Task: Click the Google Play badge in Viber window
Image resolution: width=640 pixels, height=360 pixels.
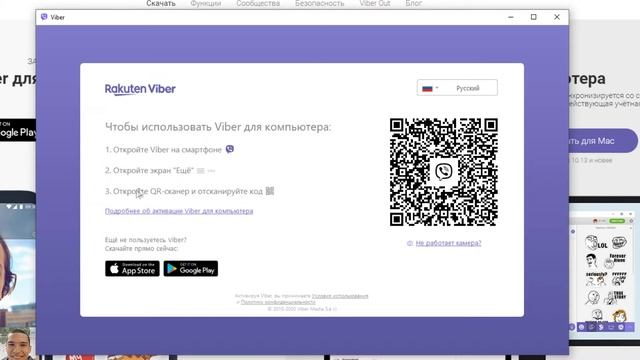Action: [x=191, y=269]
